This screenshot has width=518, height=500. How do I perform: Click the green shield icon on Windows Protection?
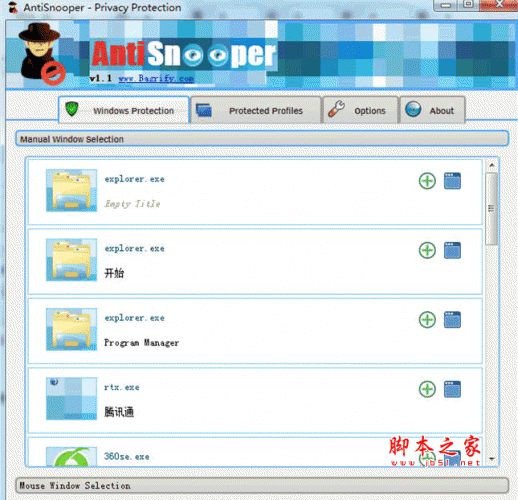click(72, 109)
